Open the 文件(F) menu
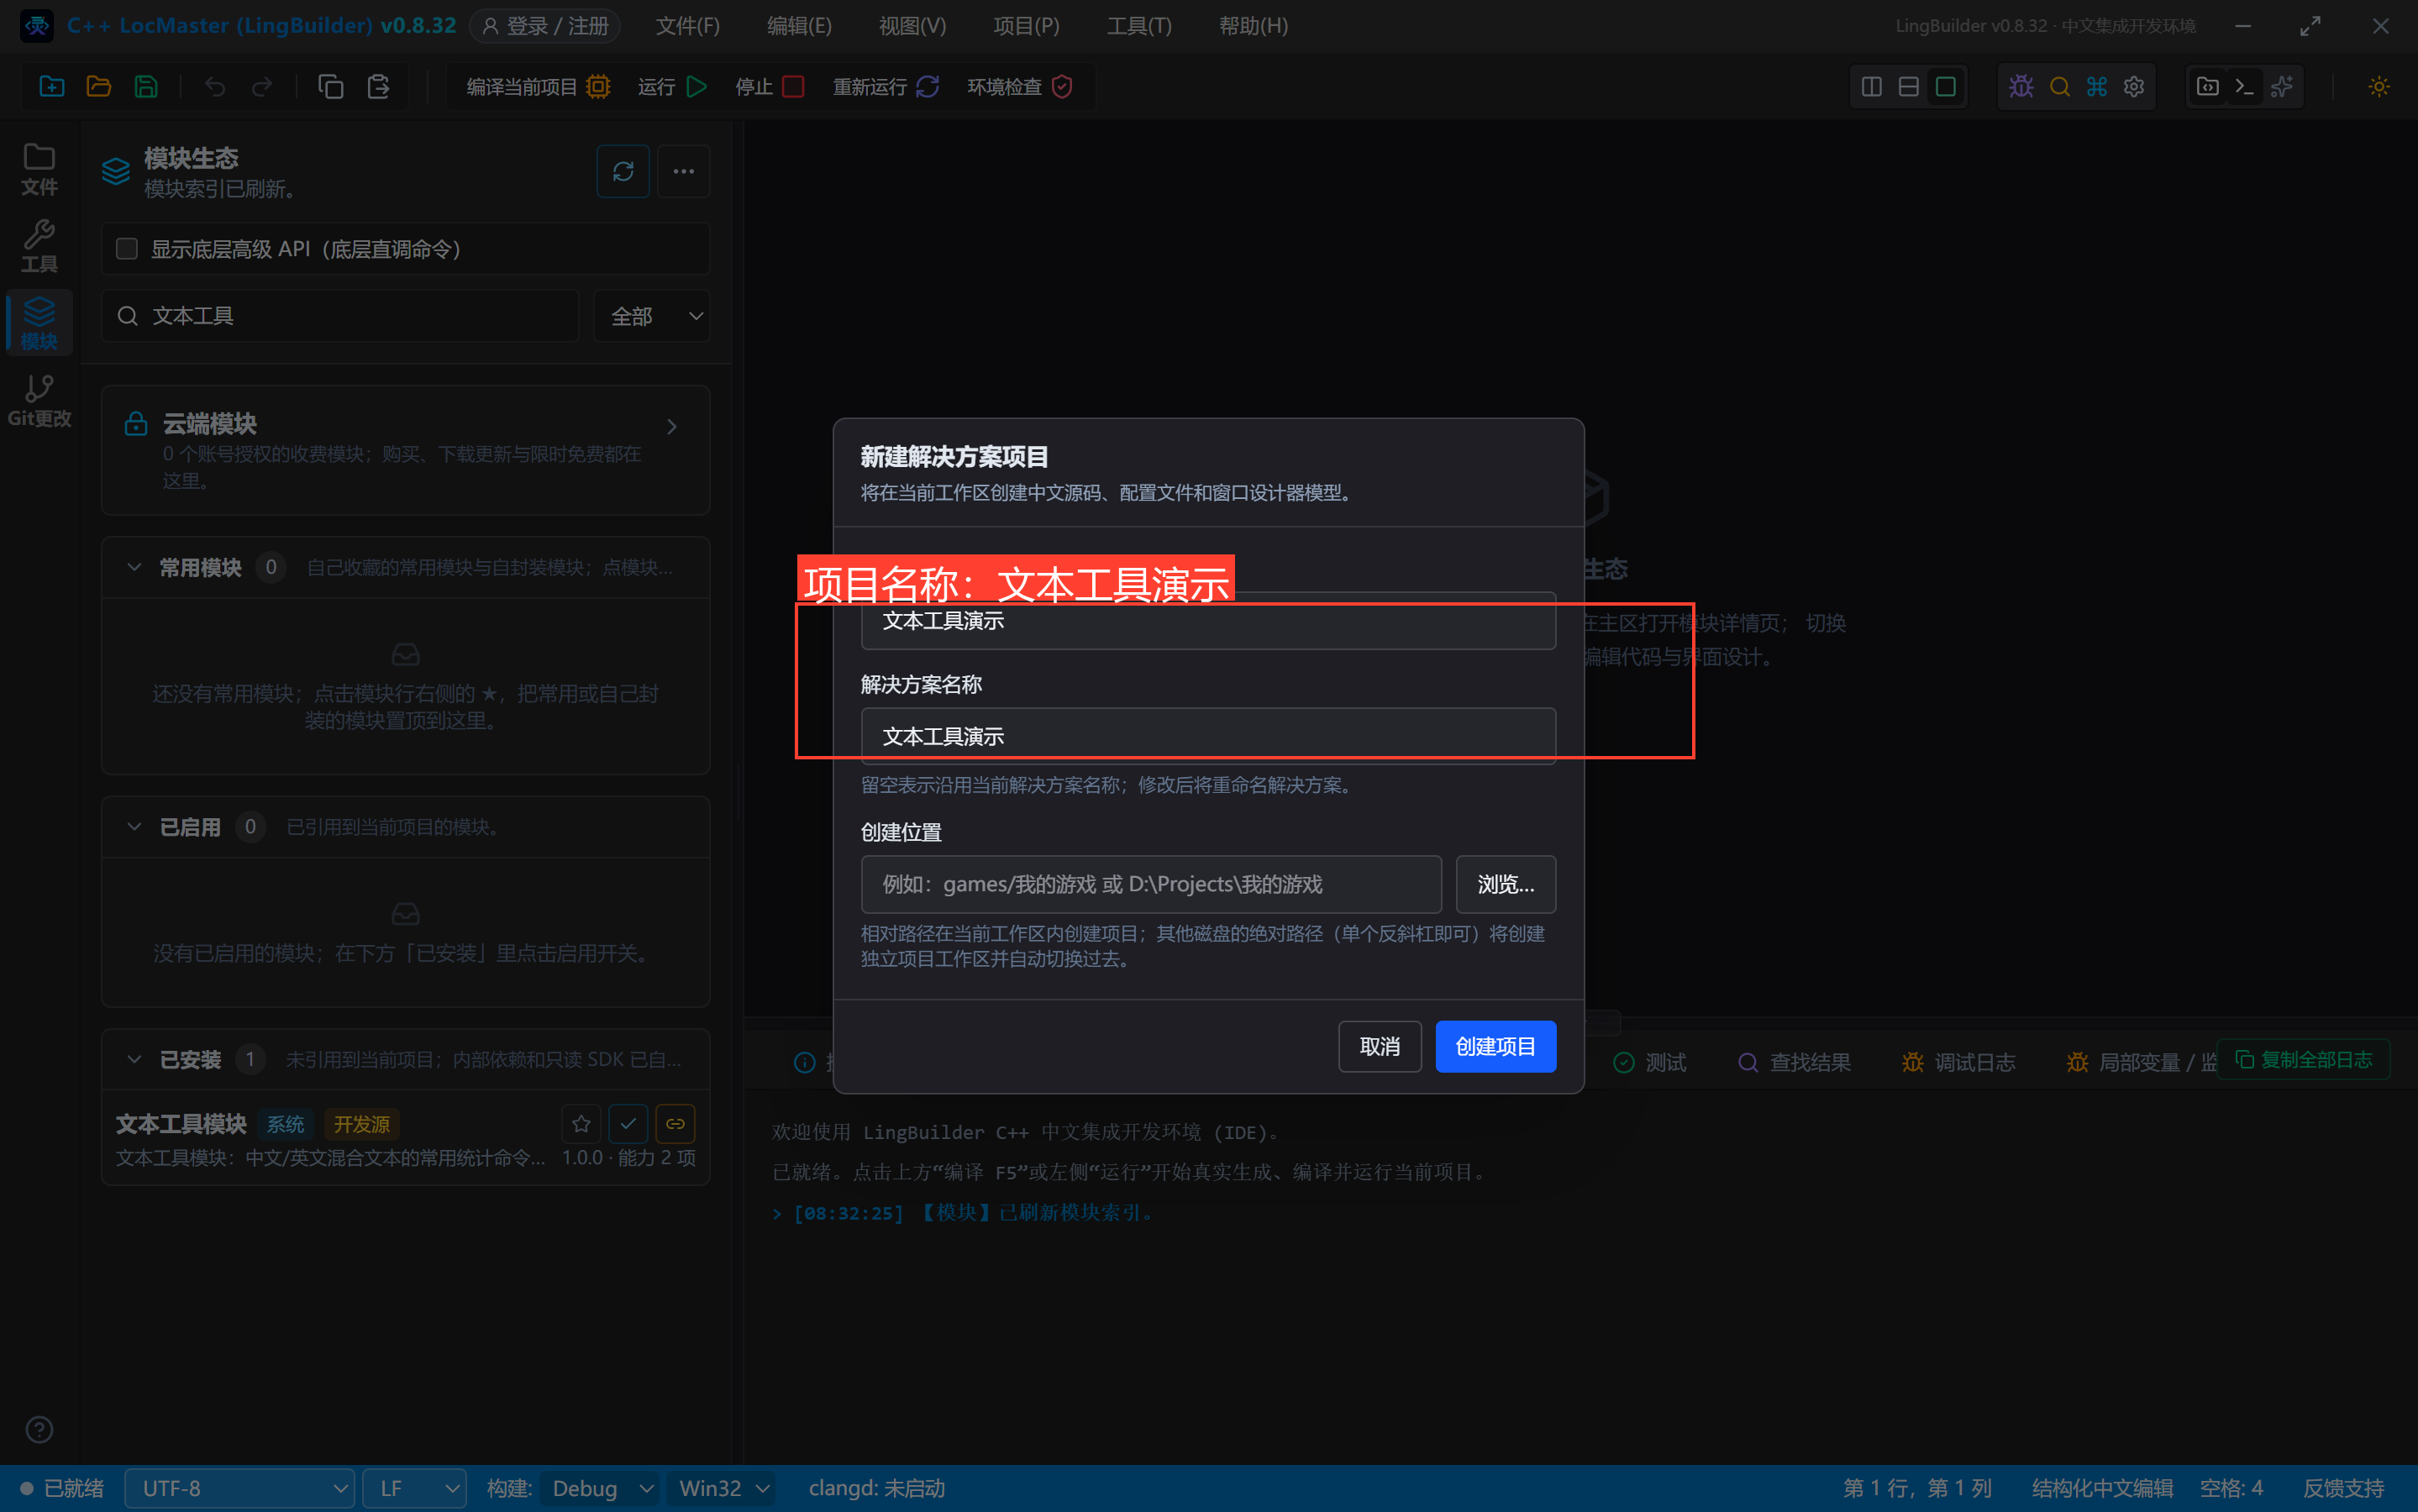 tap(687, 26)
